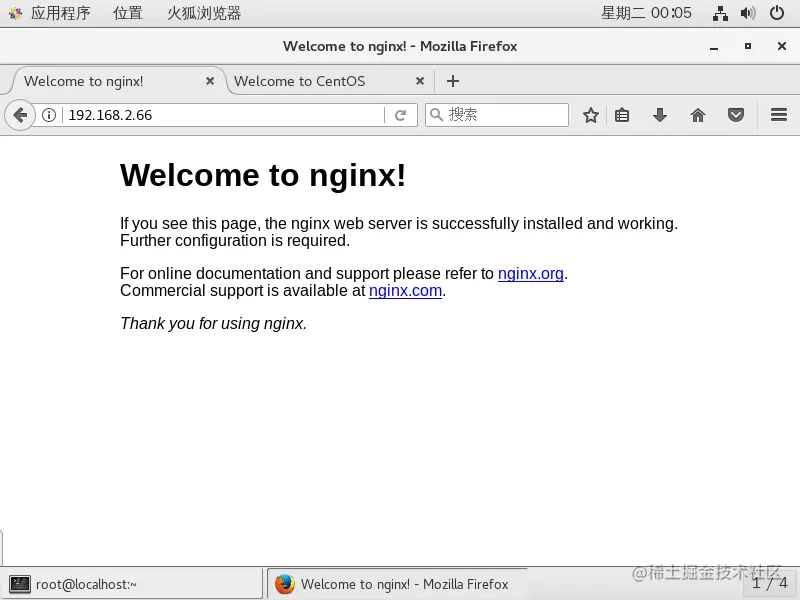Image resolution: width=800 pixels, height=600 pixels.
Task: Minimize the Firefox window
Action: (714, 46)
